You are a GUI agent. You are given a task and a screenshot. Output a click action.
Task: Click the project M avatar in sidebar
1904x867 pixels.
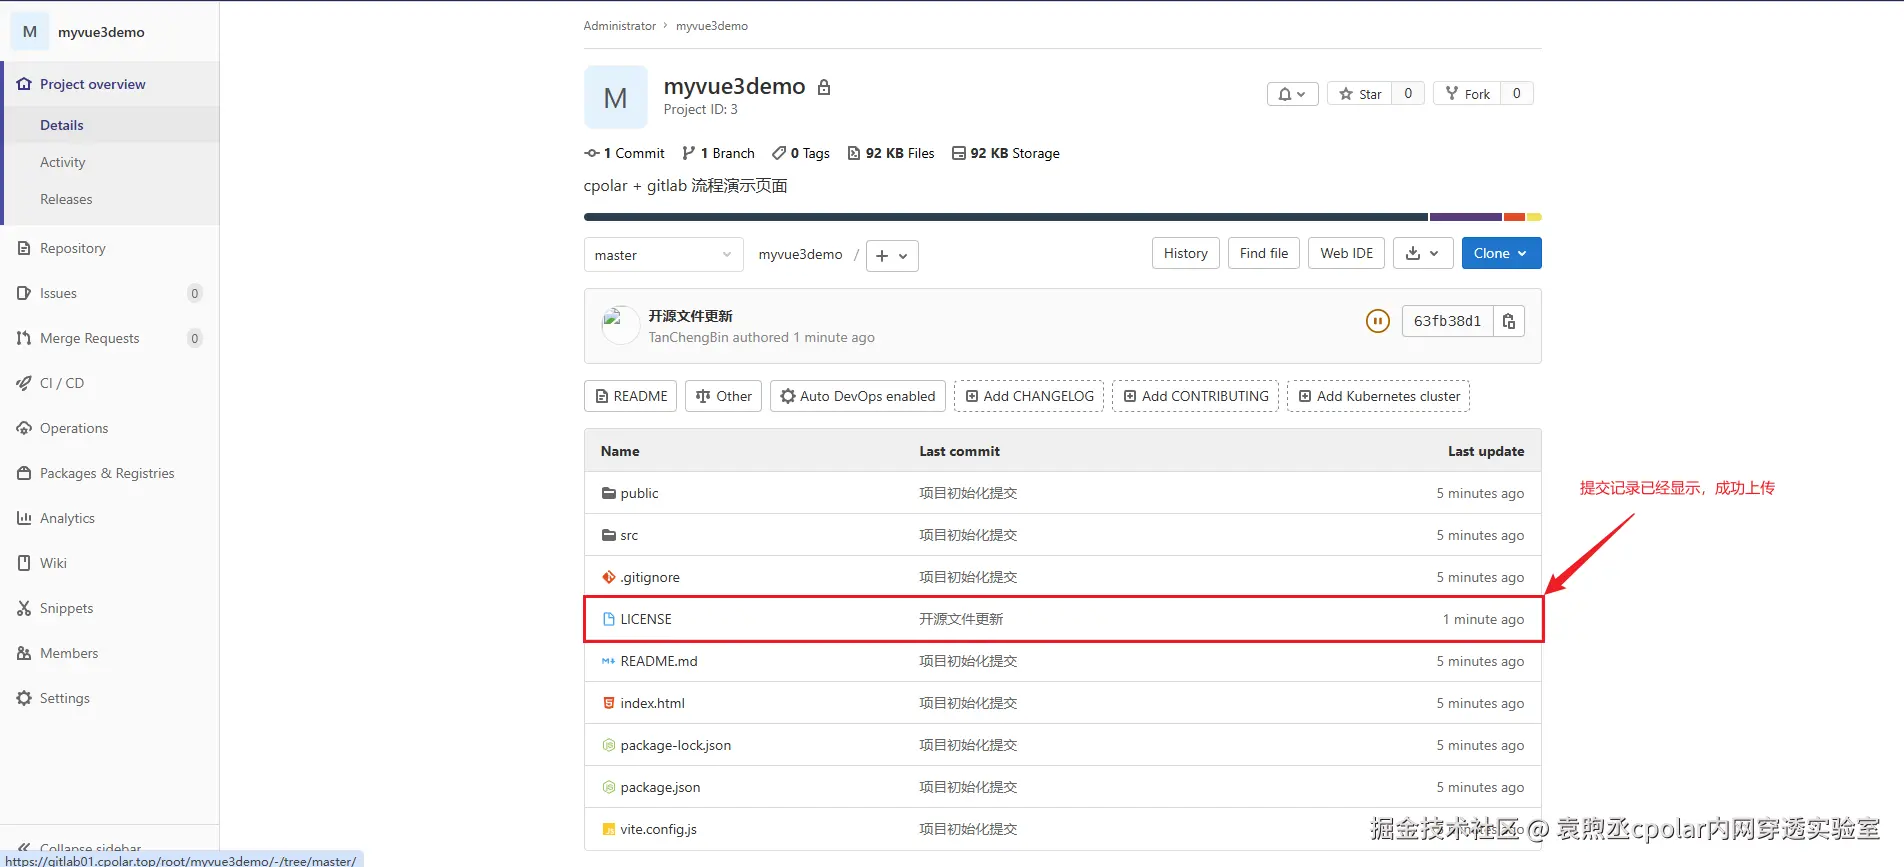(x=30, y=32)
